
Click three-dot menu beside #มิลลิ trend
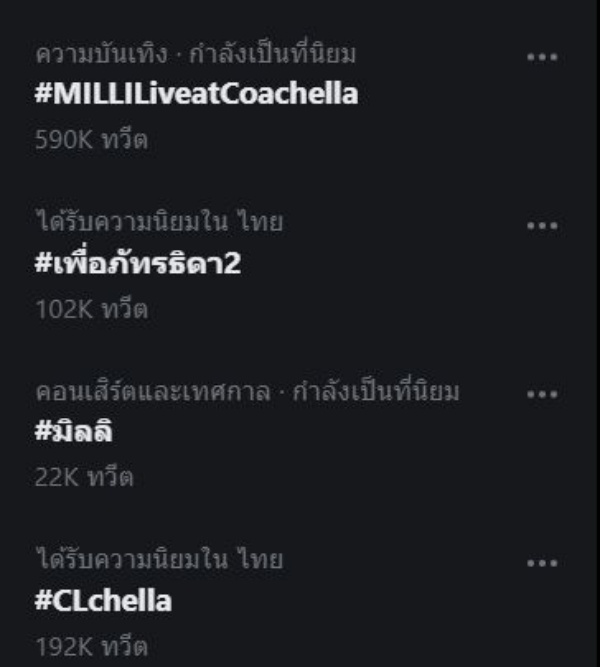point(541,394)
